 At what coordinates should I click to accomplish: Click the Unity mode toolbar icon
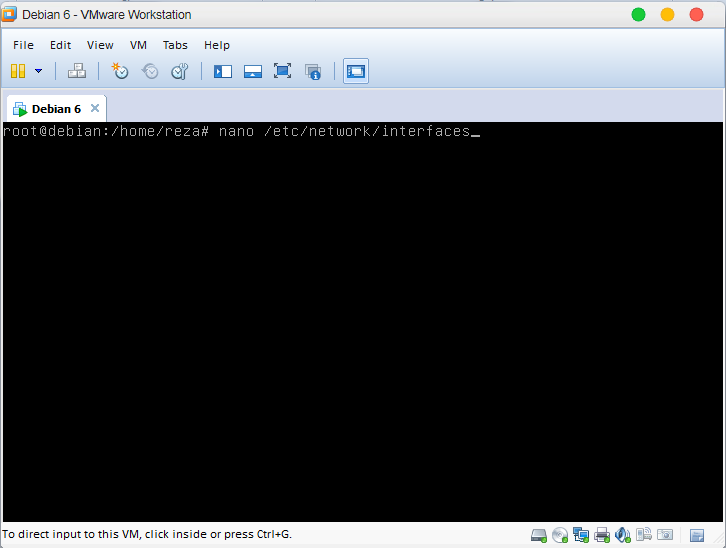[x=313, y=72]
